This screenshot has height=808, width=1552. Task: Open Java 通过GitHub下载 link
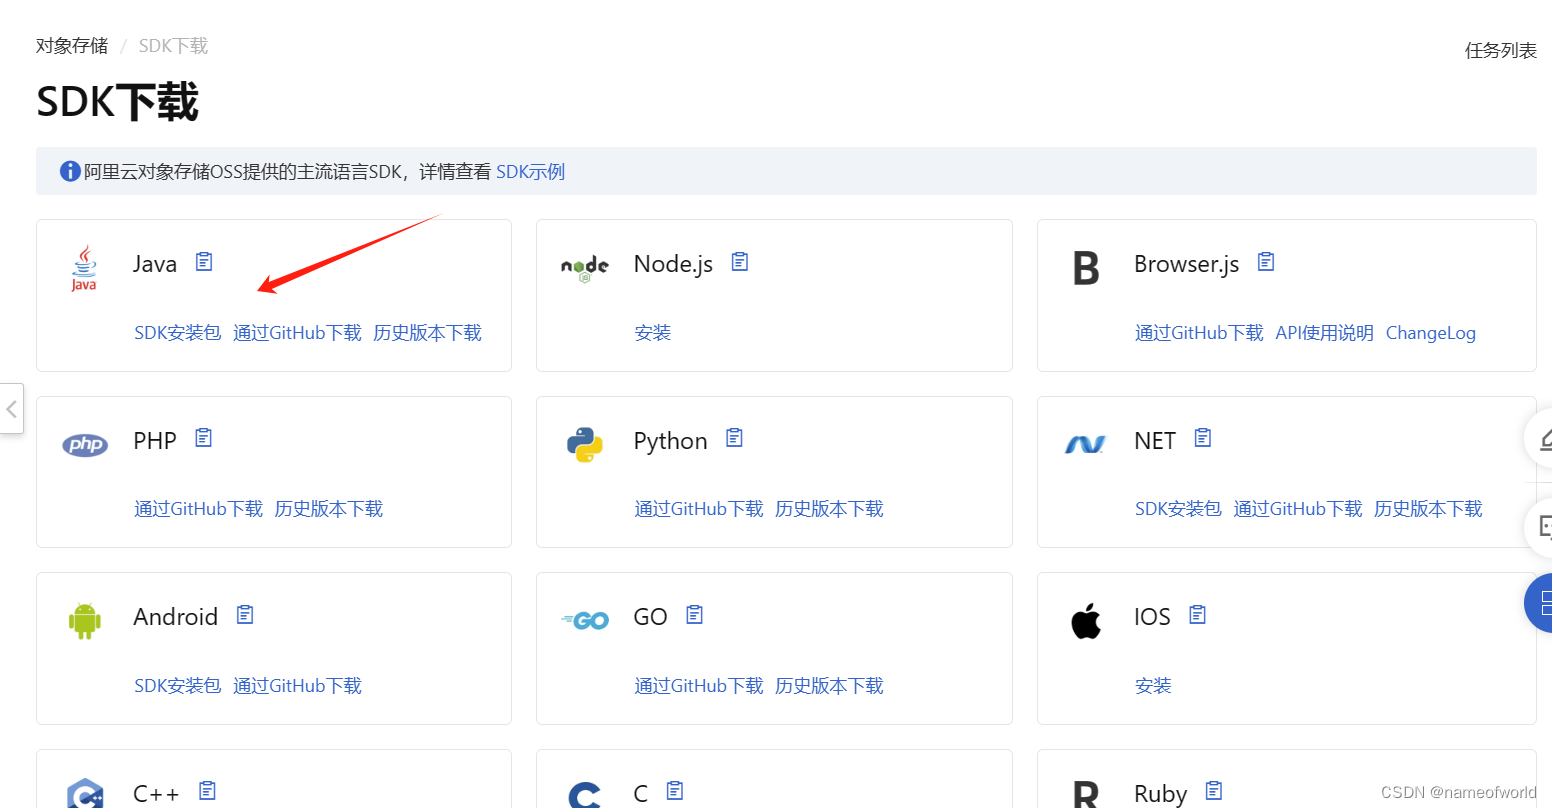[298, 333]
